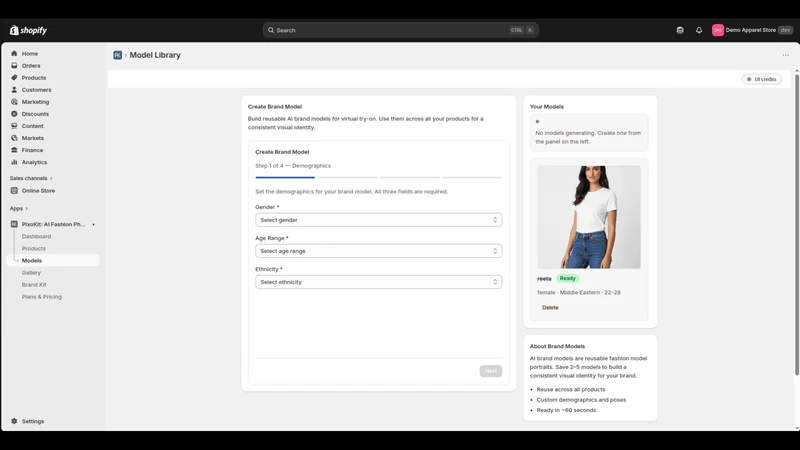Click "About Brand Models" heading

point(557,346)
